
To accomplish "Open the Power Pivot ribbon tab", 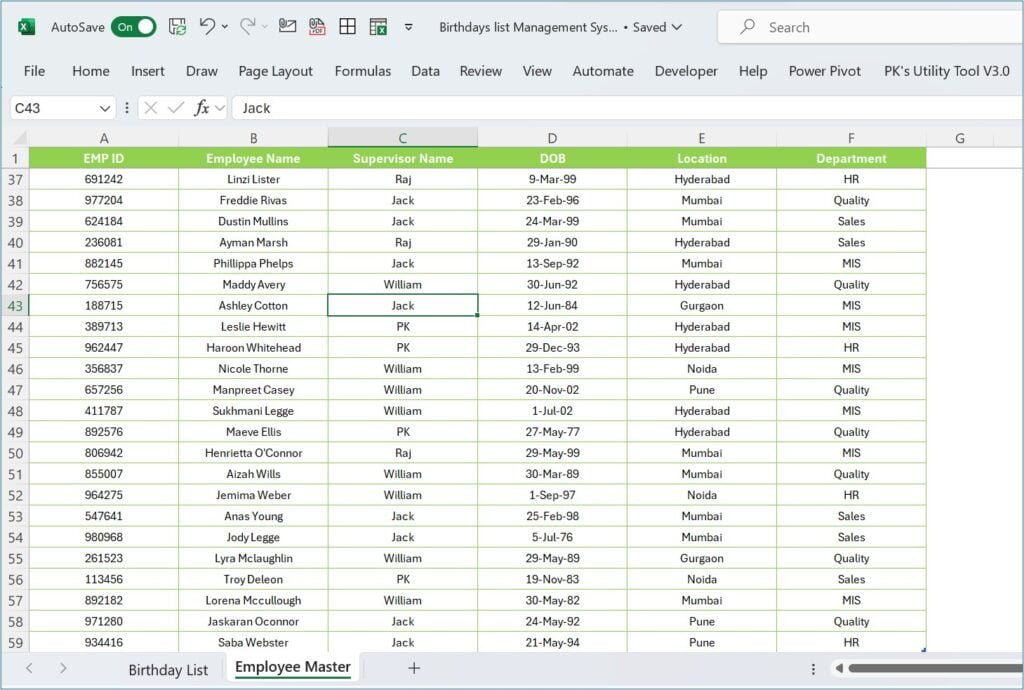I will tap(824, 71).
